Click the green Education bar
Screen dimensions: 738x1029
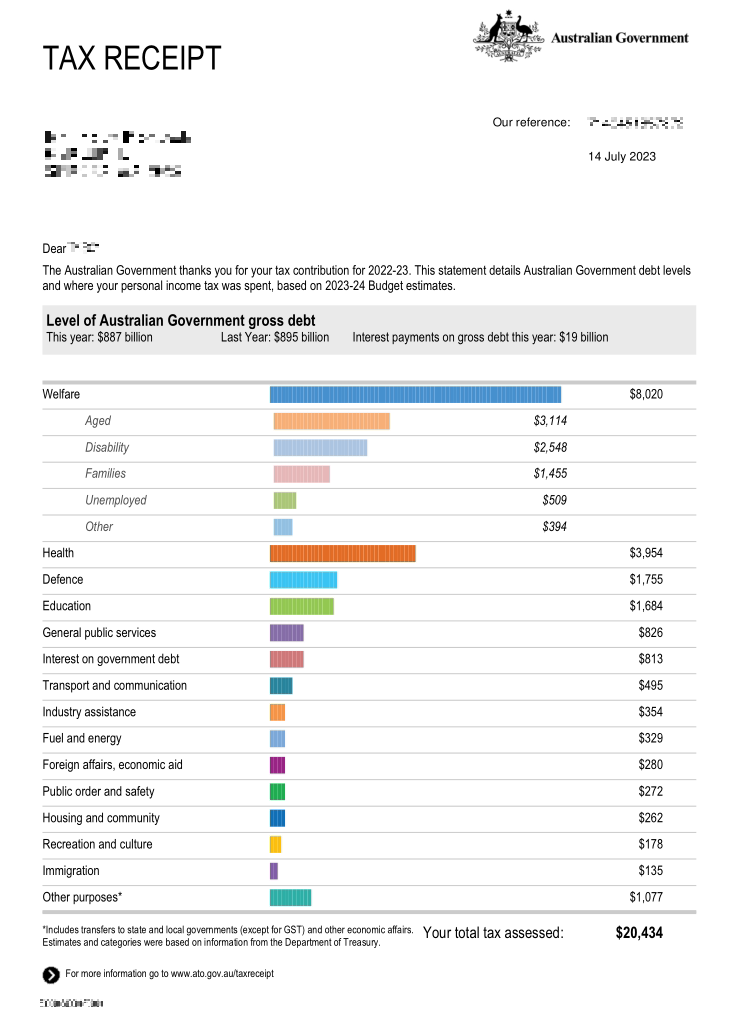point(301,606)
